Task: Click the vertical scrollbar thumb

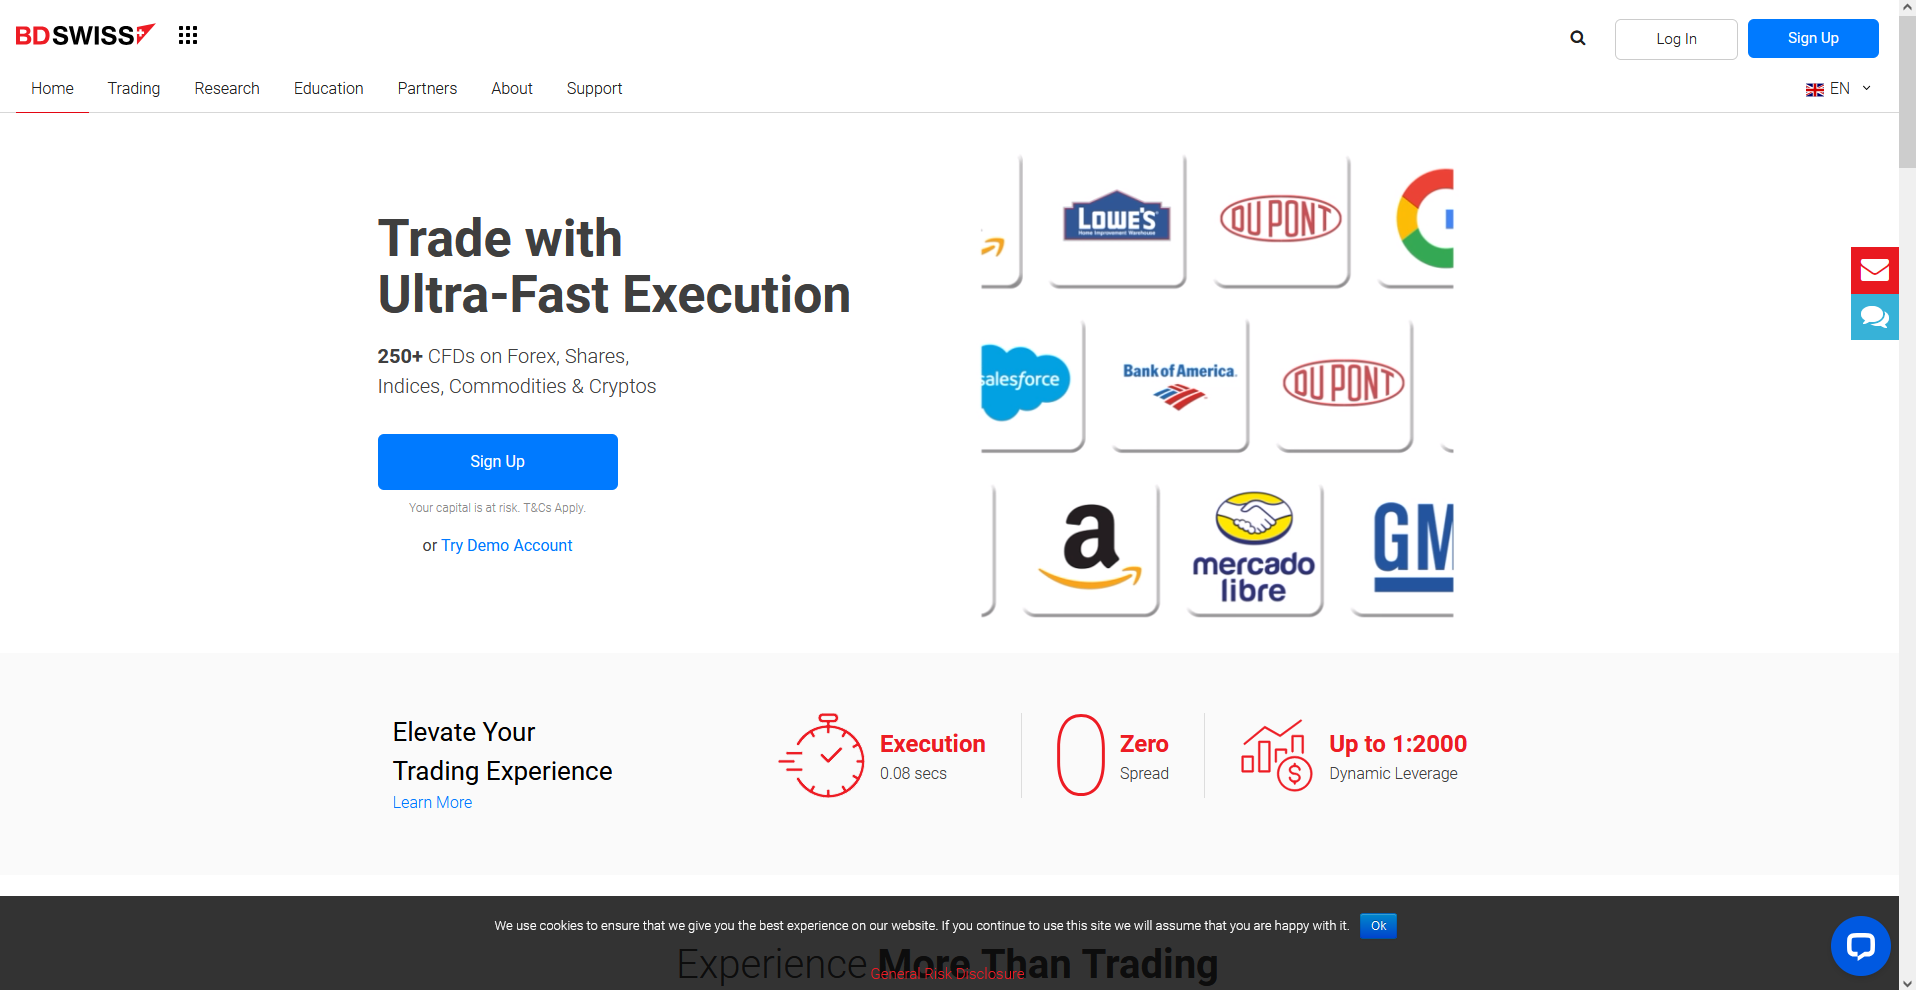Action: pos(1907,91)
